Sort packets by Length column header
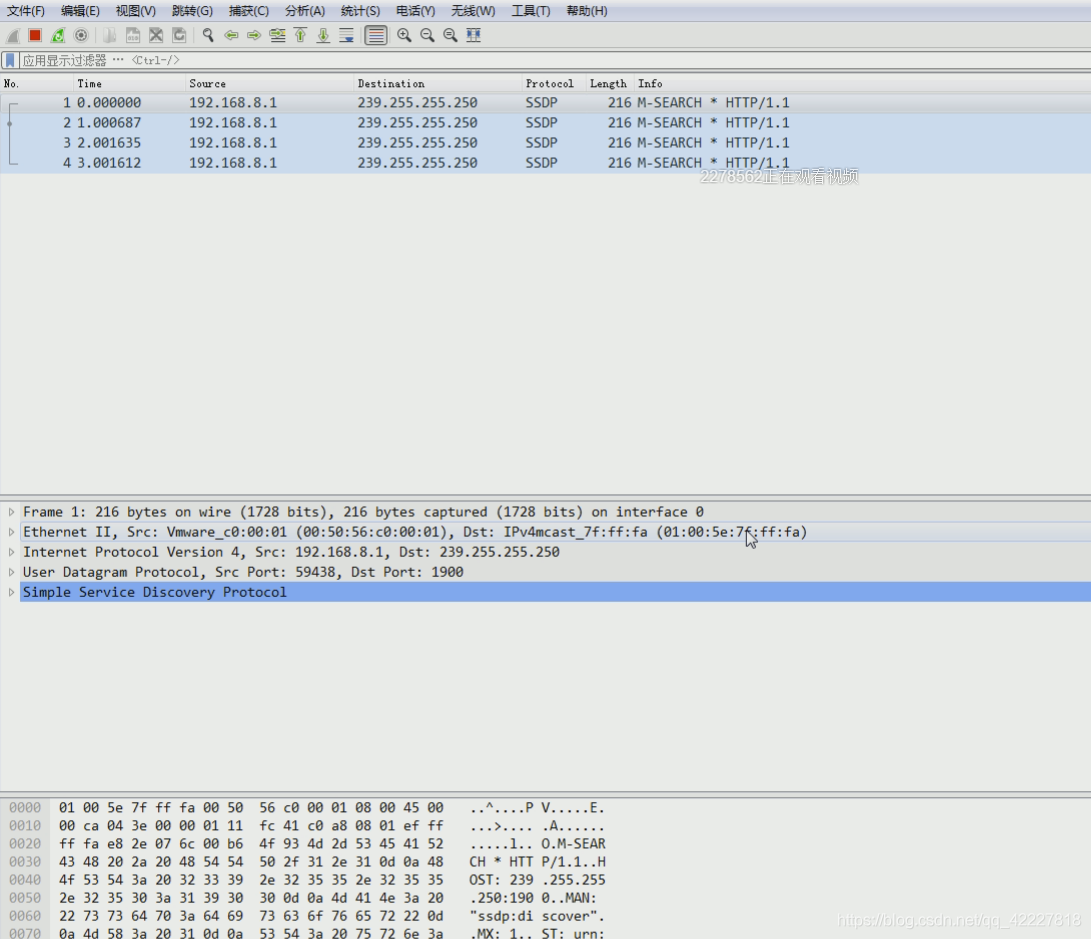 point(610,83)
